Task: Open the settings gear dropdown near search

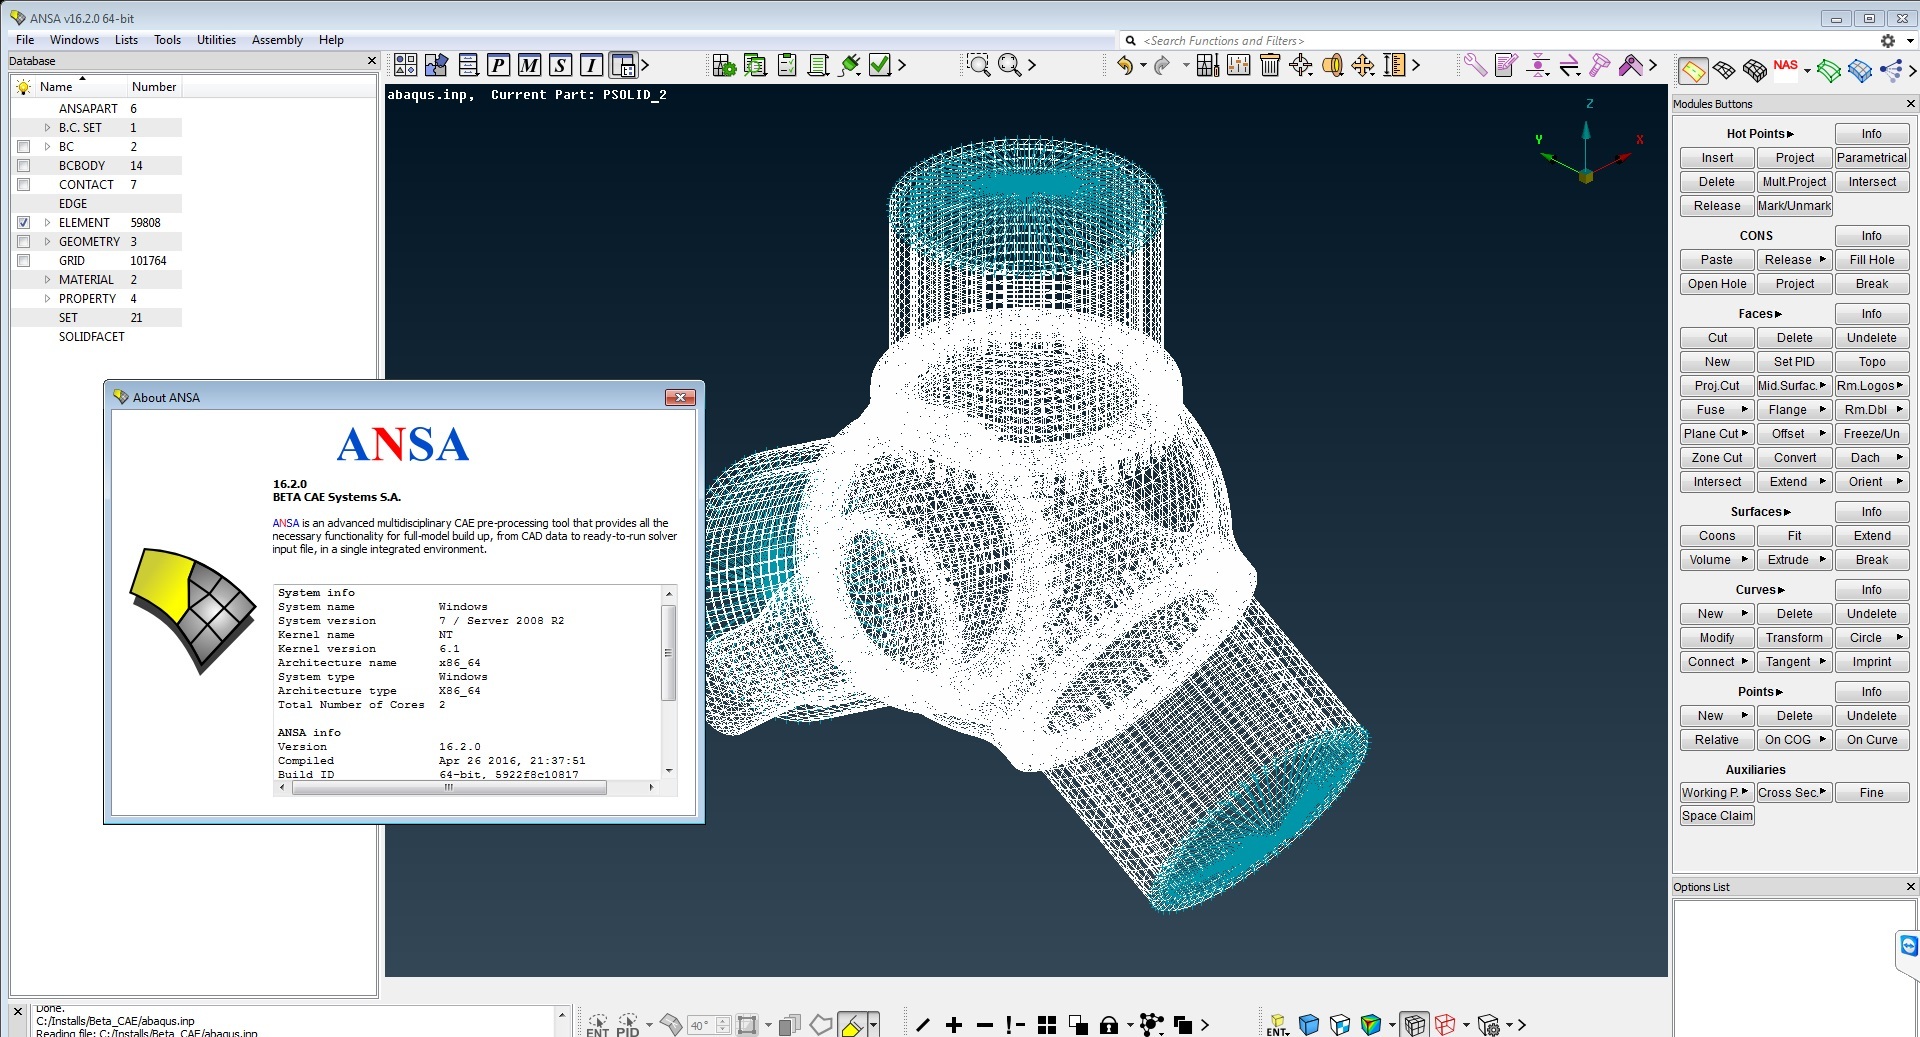Action: pos(1908,41)
